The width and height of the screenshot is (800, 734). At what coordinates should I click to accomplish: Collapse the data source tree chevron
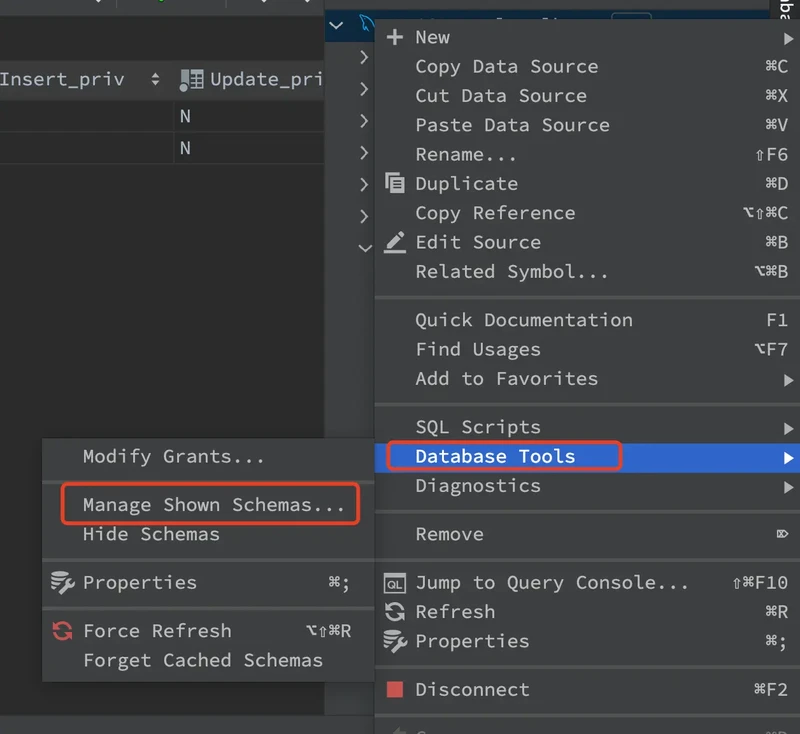[x=336, y=25]
